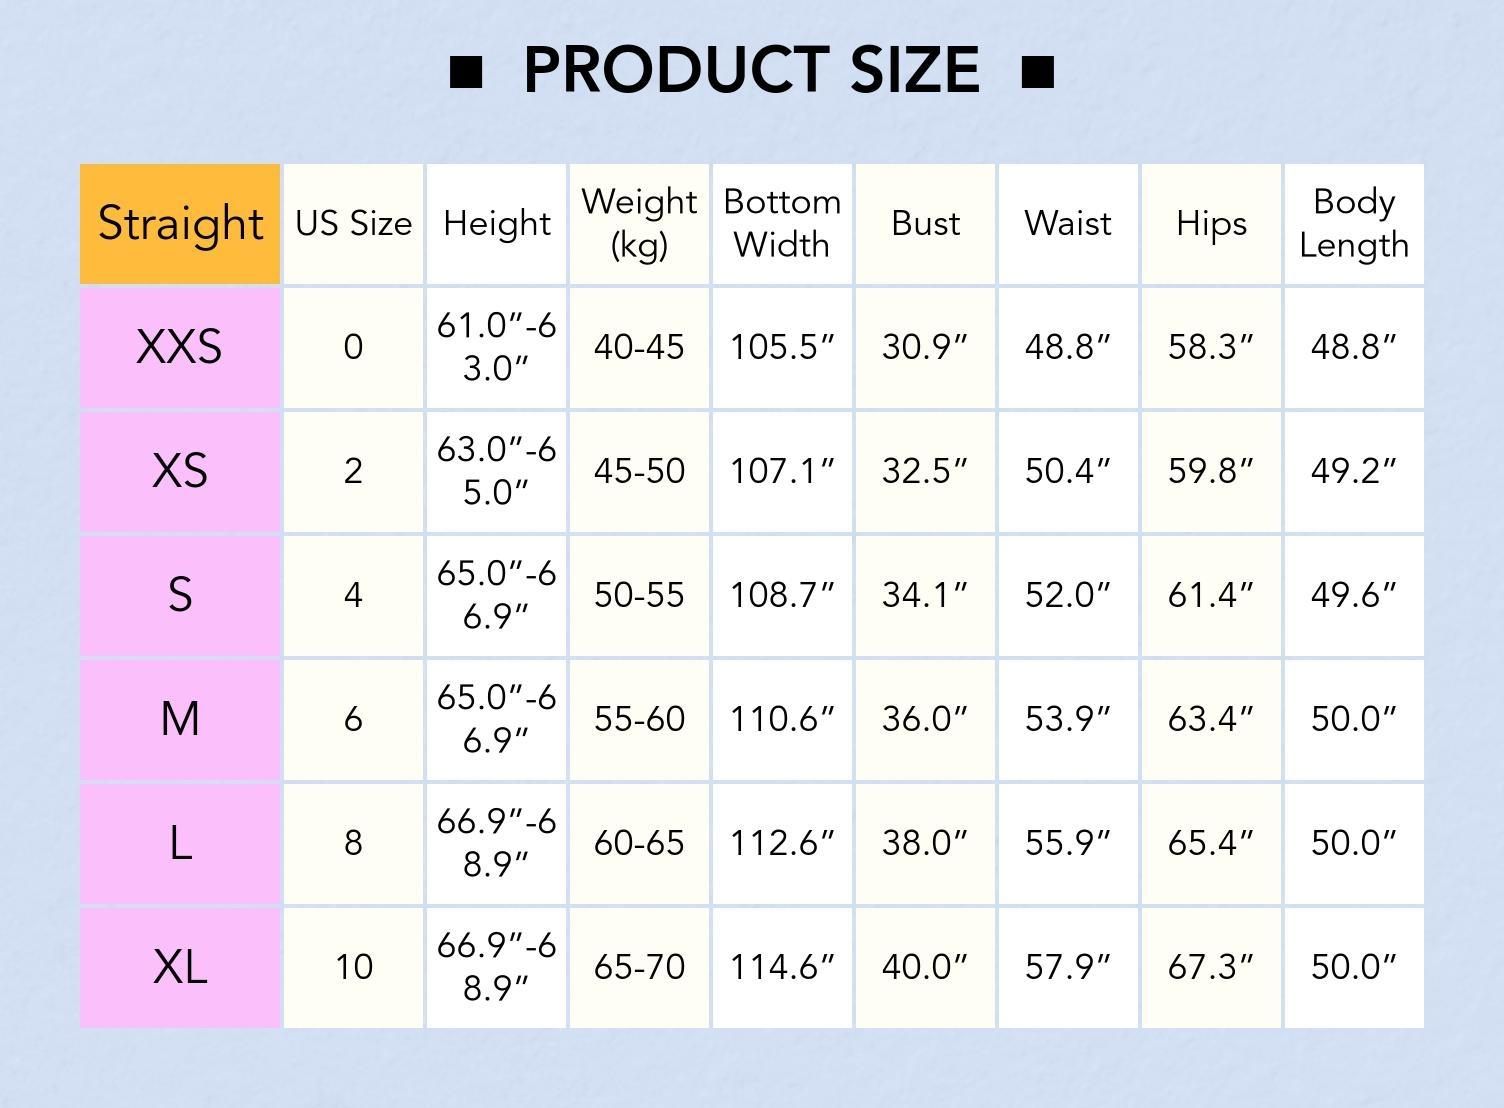Screen dimensions: 1504x1108
Task: Click US size 4 cell
Action: tap(353, 595)
